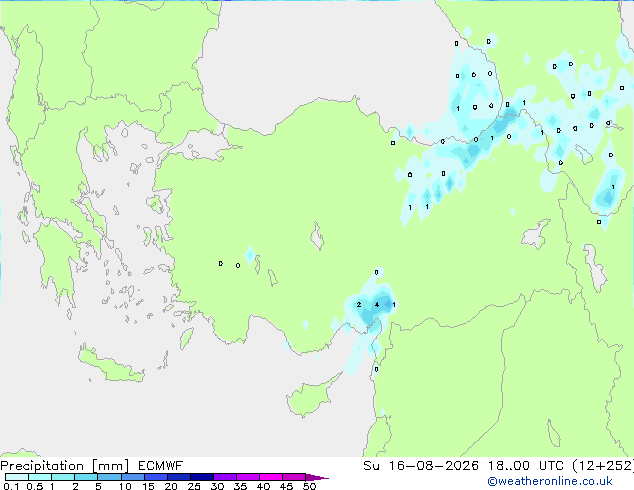Select legend swatch between 1 and 2

tap(63, 477)
